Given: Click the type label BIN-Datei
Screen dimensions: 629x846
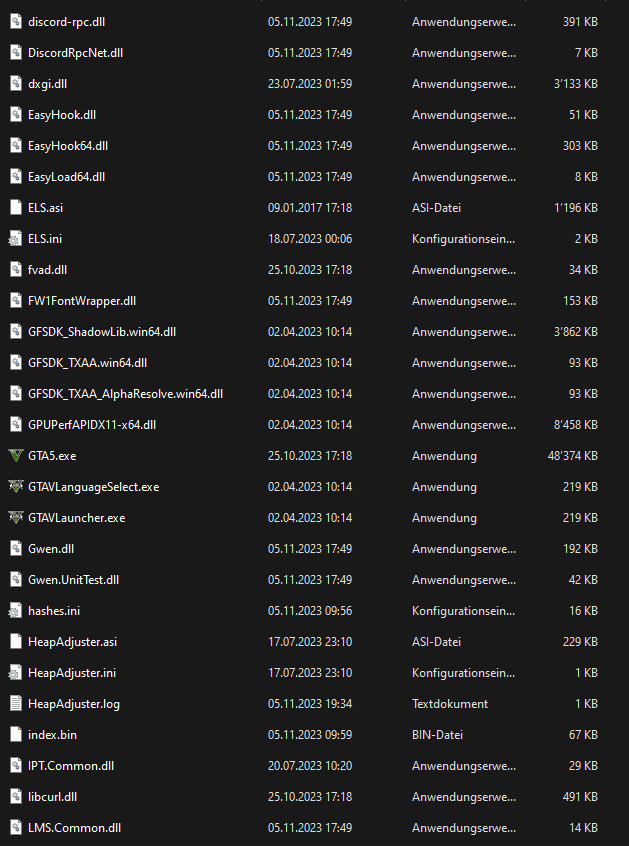Looking at the screenshot, I should [437, 735].
